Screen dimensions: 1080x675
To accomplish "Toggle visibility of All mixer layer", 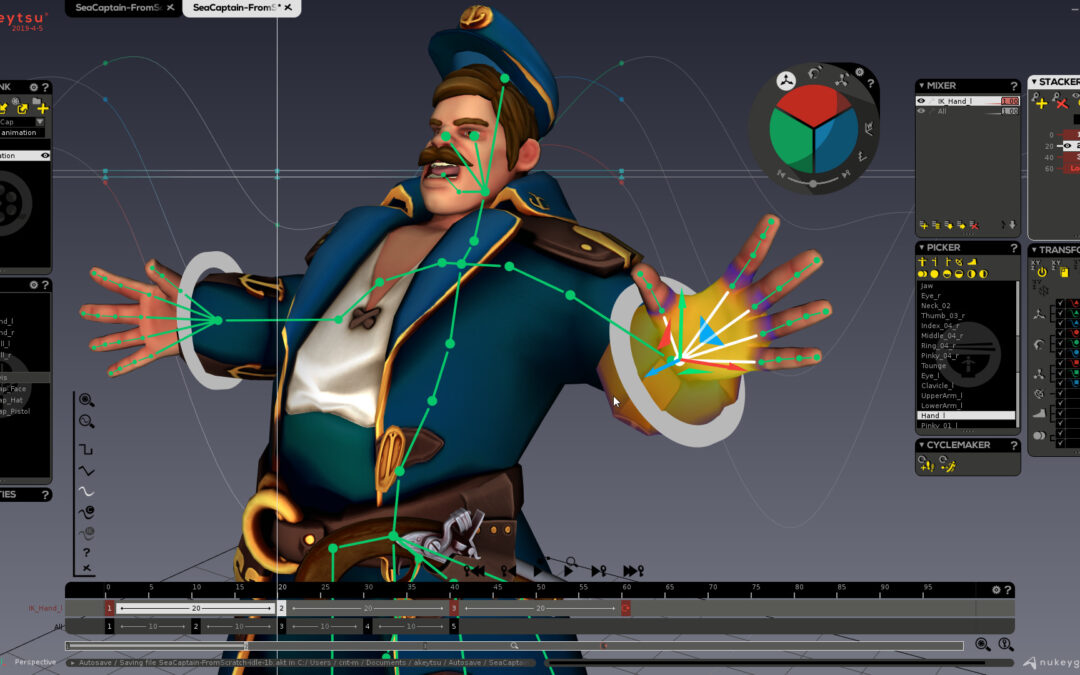I will click(921, 111).
